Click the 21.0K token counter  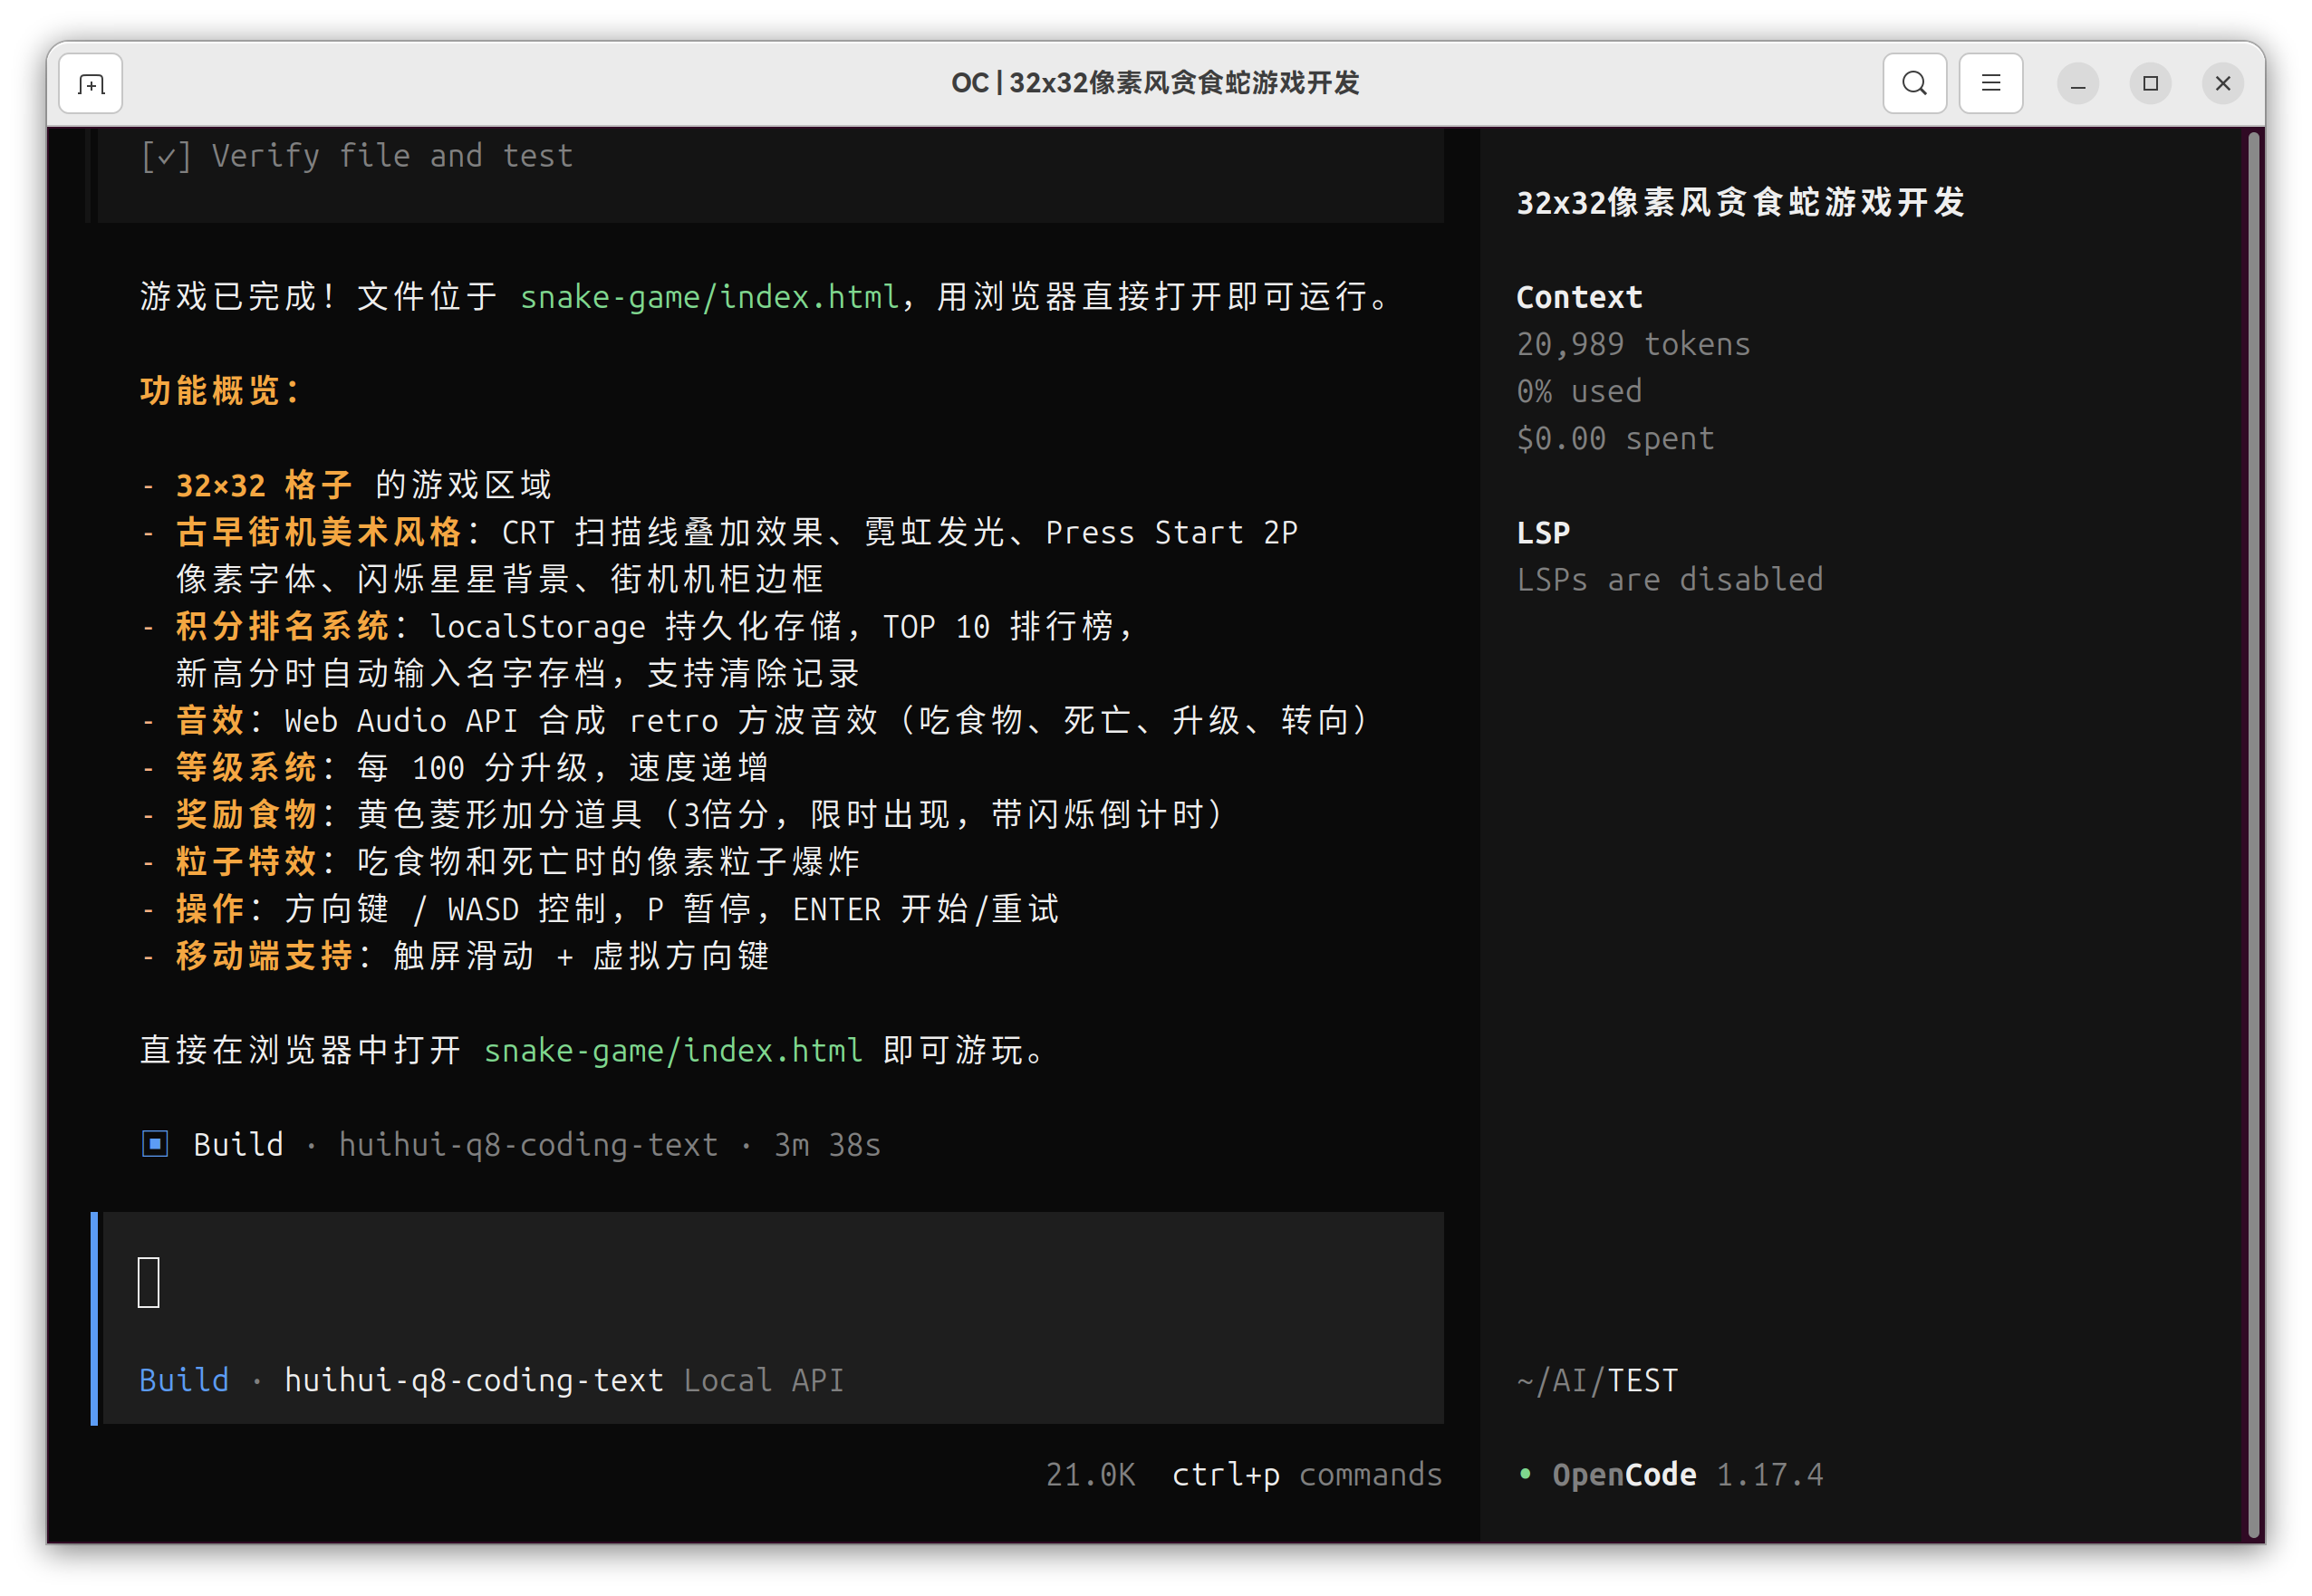[x=1091, y=1475]
